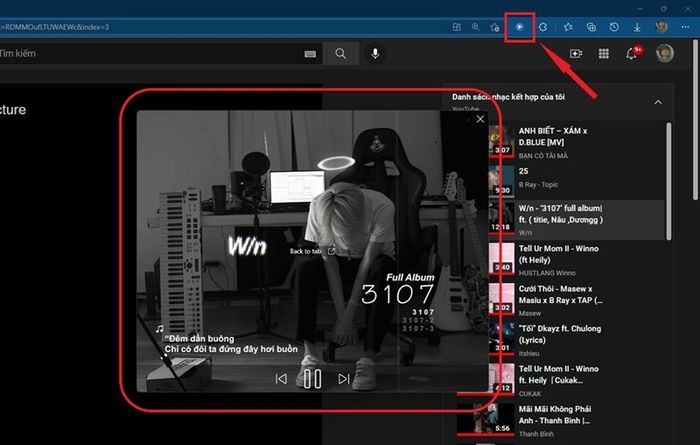Skip to next track in mini player
Screen dimensions: 700x445
(344, 379)
